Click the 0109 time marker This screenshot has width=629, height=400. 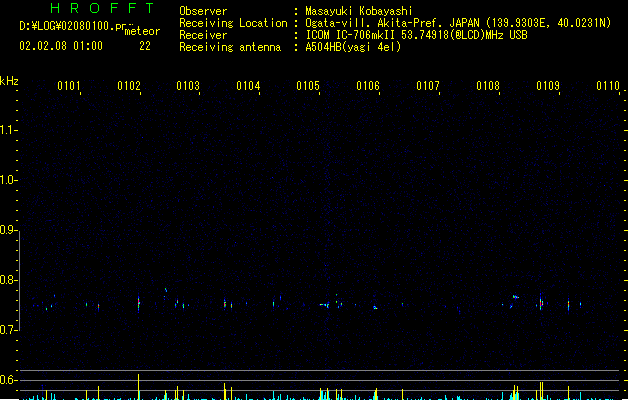(548, 85)
